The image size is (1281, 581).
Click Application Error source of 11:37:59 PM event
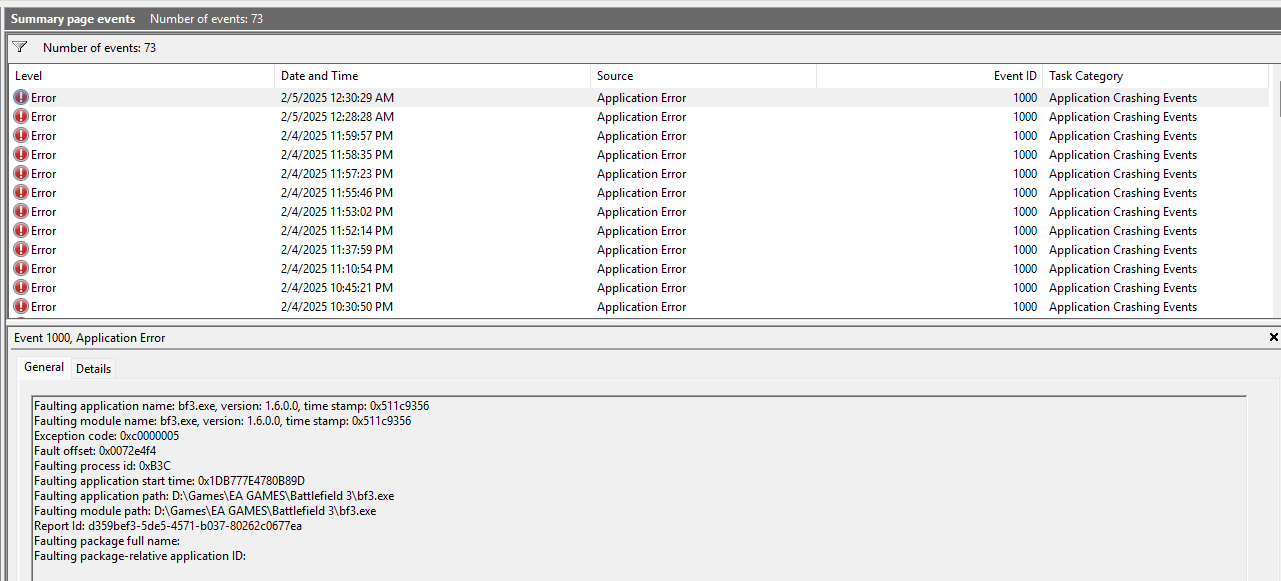641,250
